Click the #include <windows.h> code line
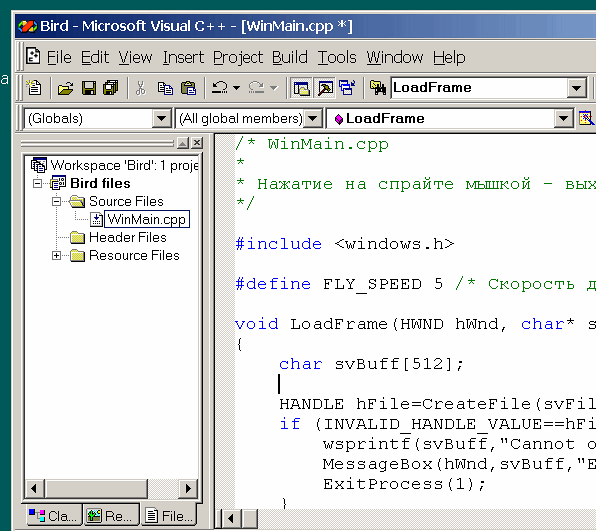Image resolution: width=596 pixels, height=531 pixels. [345, 244]
